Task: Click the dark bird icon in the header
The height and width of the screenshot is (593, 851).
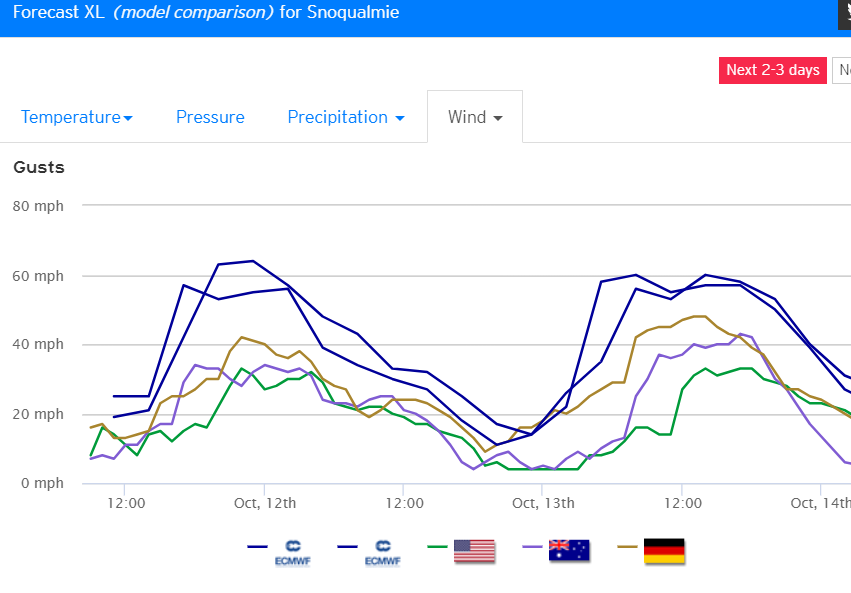Action: (843, 14)
